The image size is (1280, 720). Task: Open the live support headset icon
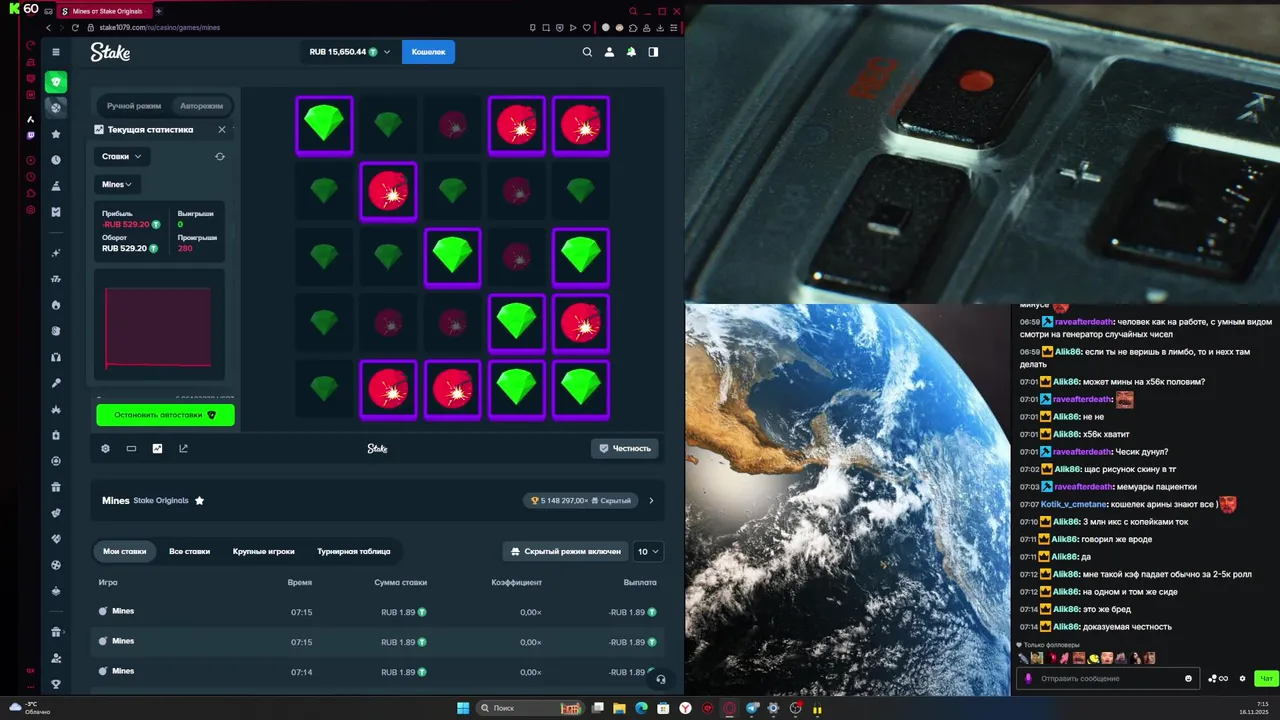point(660,679)
